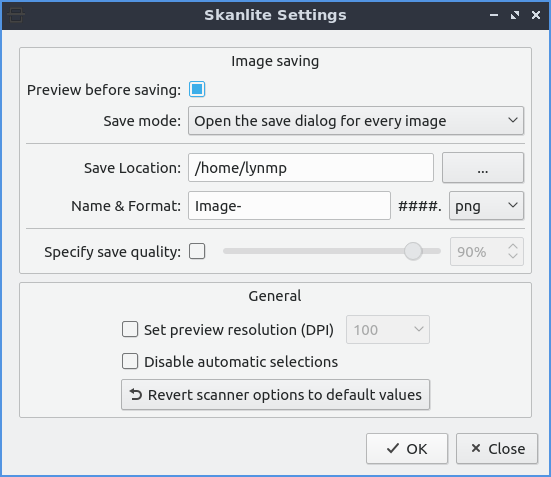This screenshot has height=477, width=551.
Task: Click the X icon on Close button
Action: point(476,448)
